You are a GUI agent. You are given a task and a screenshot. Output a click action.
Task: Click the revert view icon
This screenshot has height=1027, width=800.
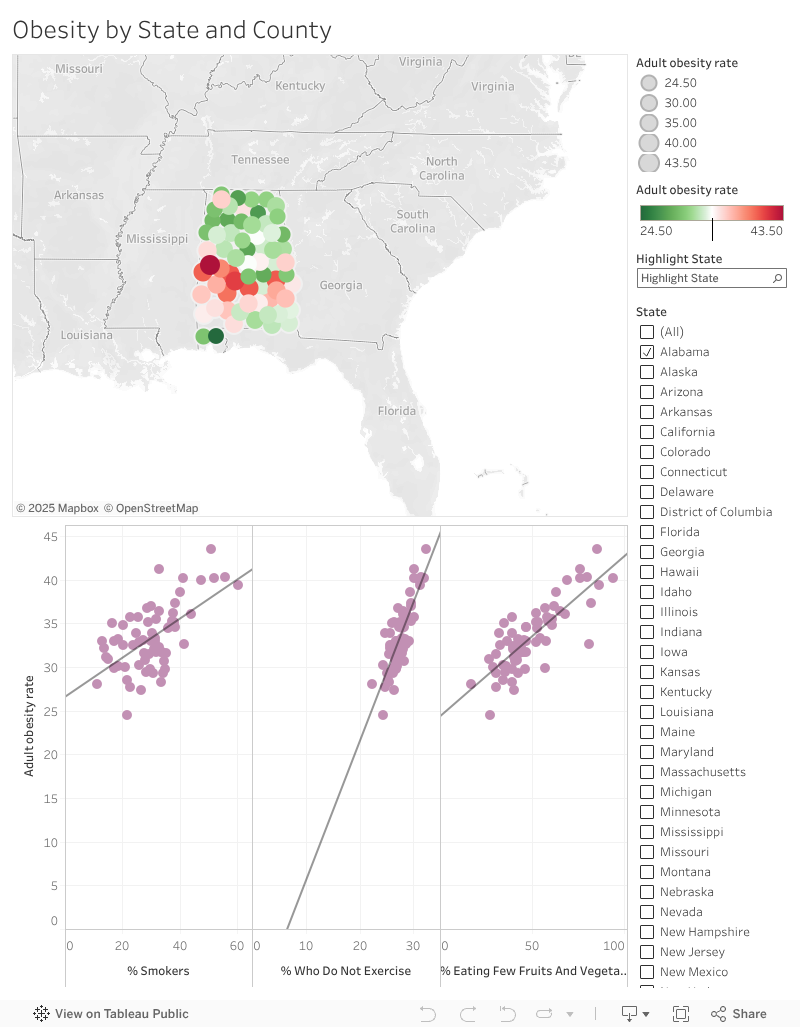point(507,1014)
